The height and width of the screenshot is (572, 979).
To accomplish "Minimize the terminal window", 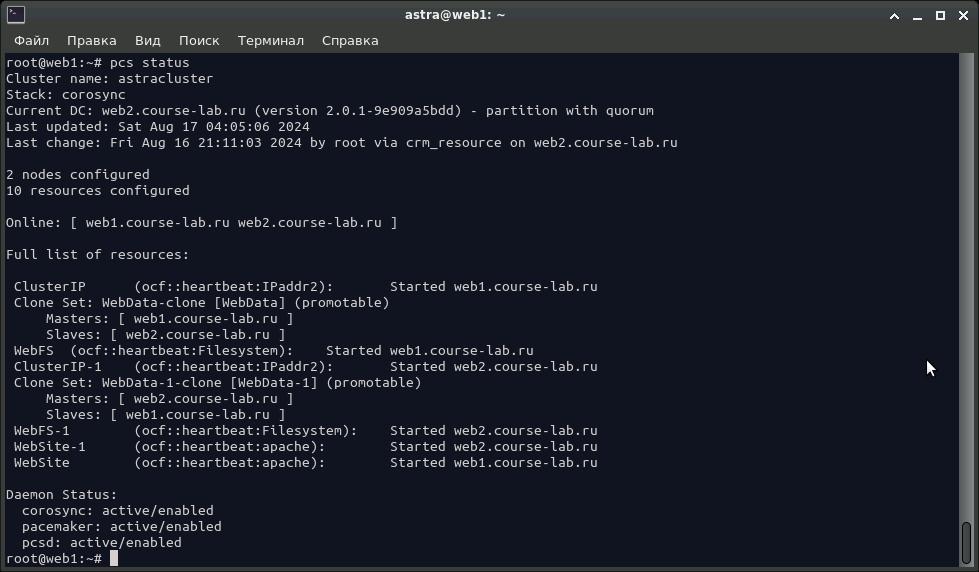I will tap(917, 15).
